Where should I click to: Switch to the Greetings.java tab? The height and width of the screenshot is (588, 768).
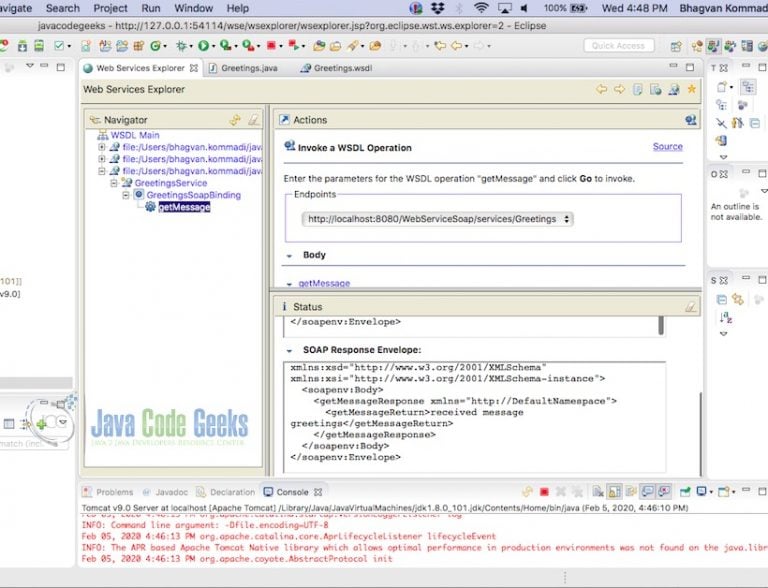[x=243, y=68]
